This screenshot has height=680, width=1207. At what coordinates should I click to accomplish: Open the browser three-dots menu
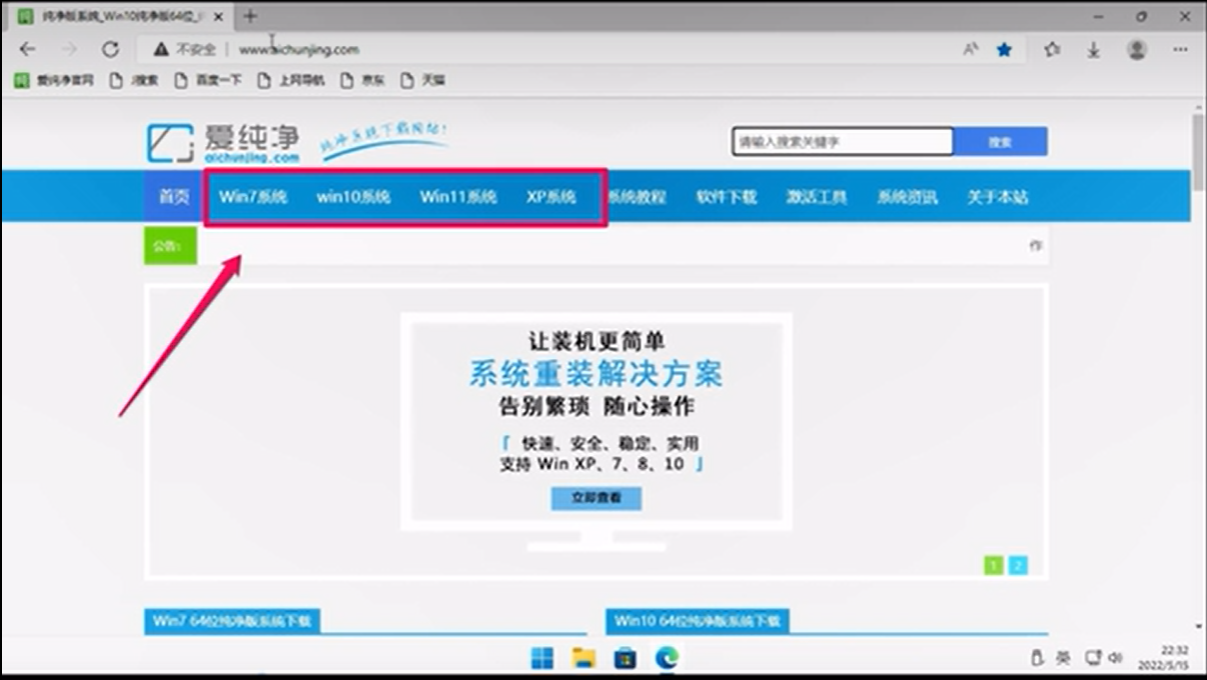coord(1181,49)
